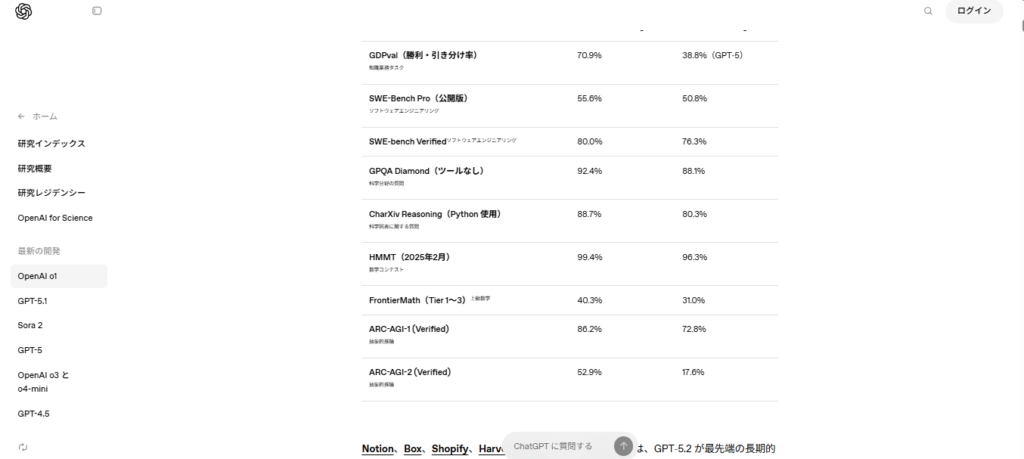Open OpenAI o3 と o4-mini entry
The width and height of the screenshot is (1024, 459).
click(x=43, y=381)
